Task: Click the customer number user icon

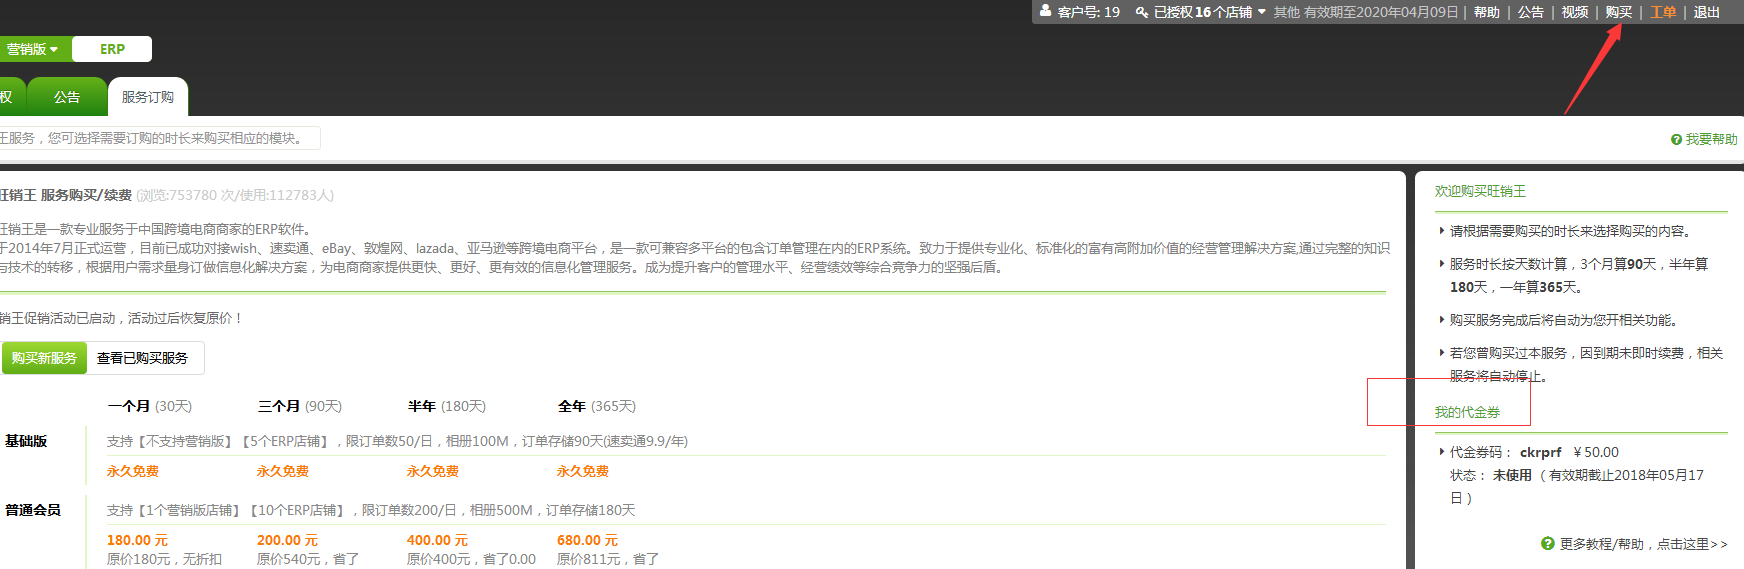Action: pyautogui.click(x=1046, y=11)
